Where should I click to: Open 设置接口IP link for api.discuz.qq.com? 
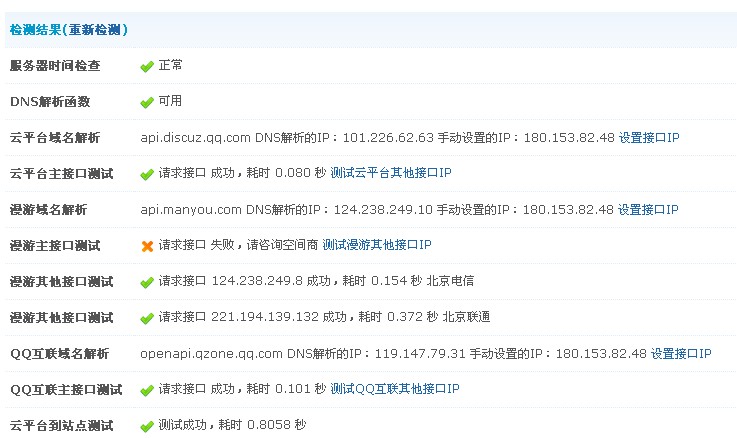649,138
